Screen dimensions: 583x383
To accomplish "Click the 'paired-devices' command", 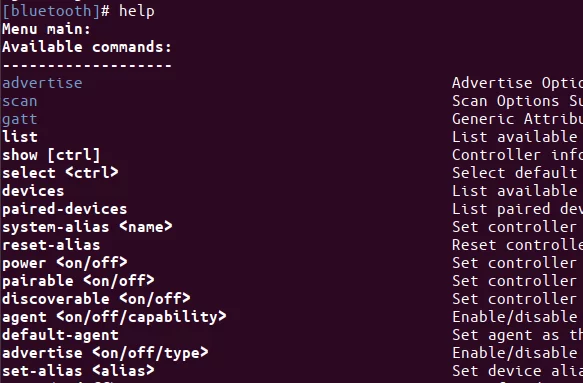I will click(x=65, y=209).
